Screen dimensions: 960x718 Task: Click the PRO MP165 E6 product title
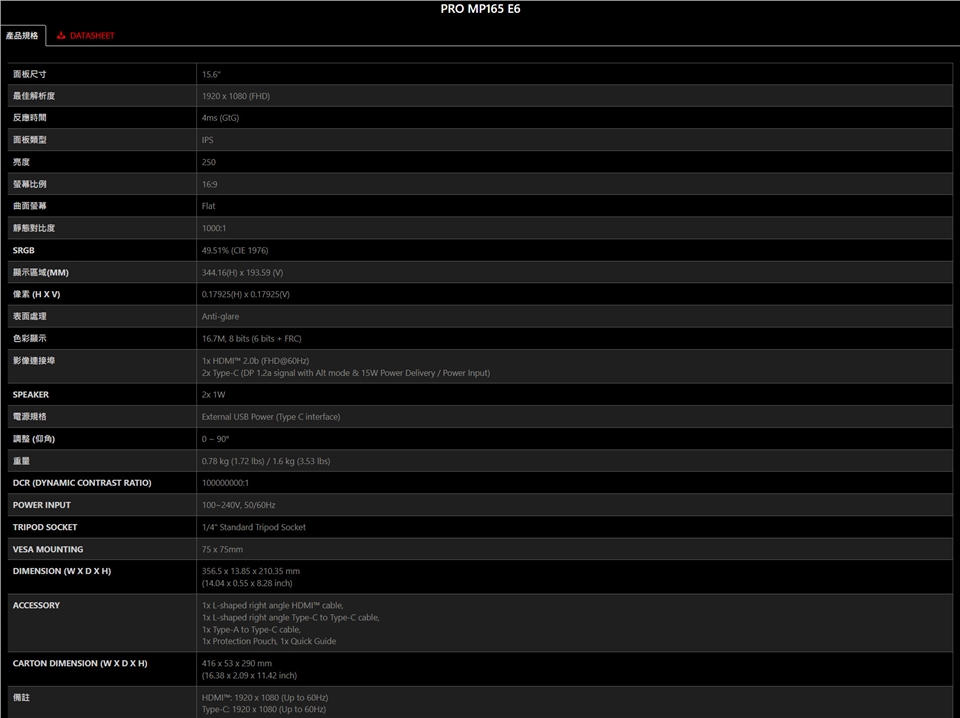(480, 9)
